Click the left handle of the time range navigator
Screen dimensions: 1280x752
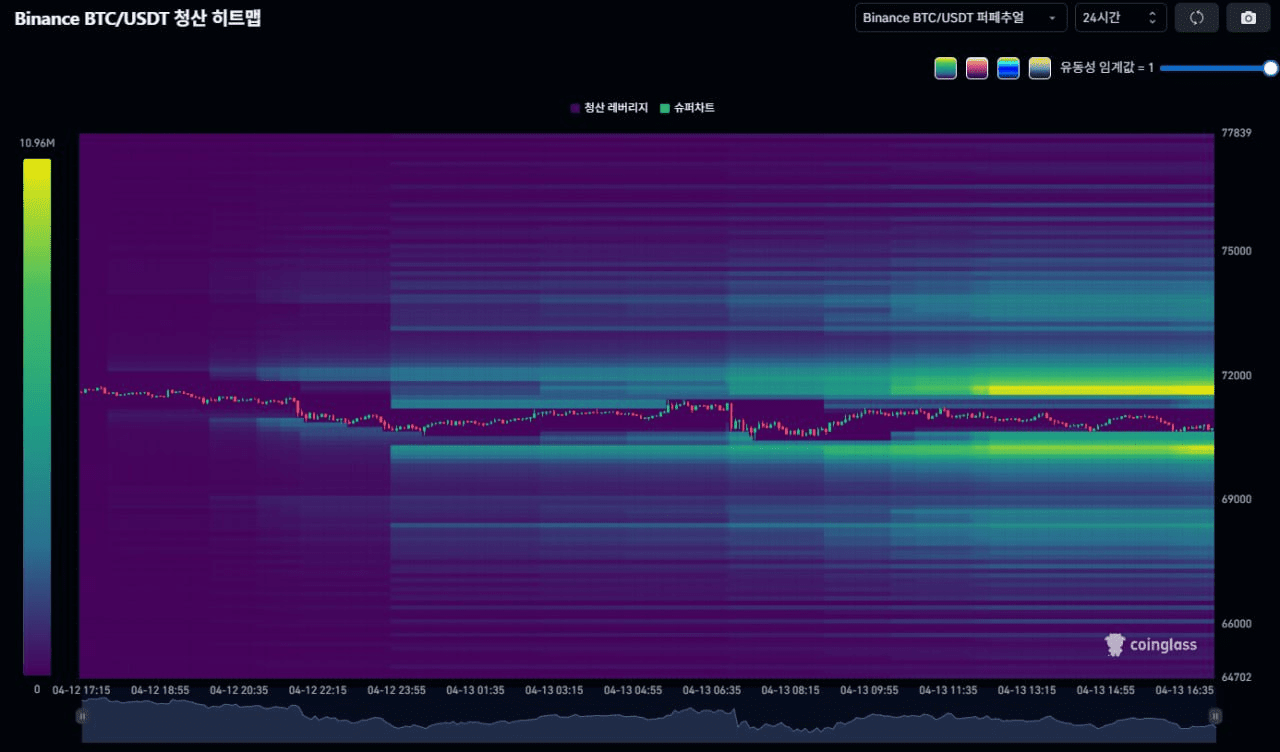coord(82,715)
